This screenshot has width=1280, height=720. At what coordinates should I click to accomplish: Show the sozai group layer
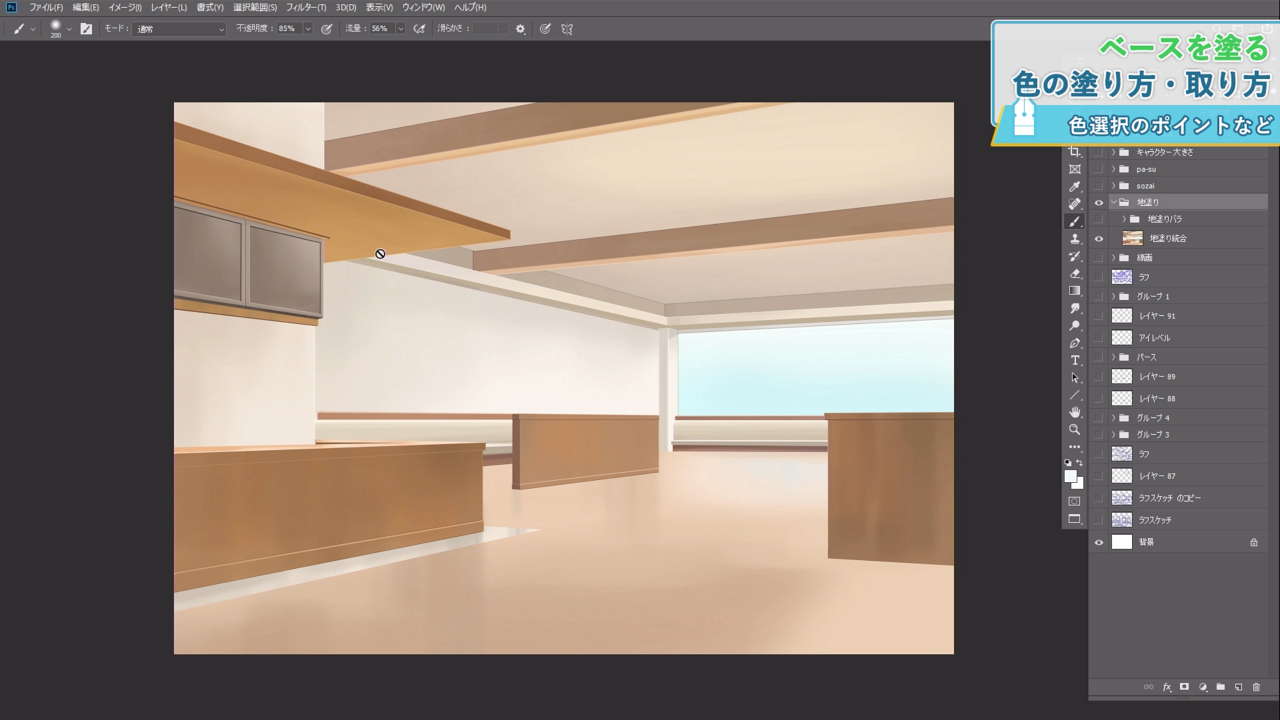pyautogui.click(x=1099, y=186)
